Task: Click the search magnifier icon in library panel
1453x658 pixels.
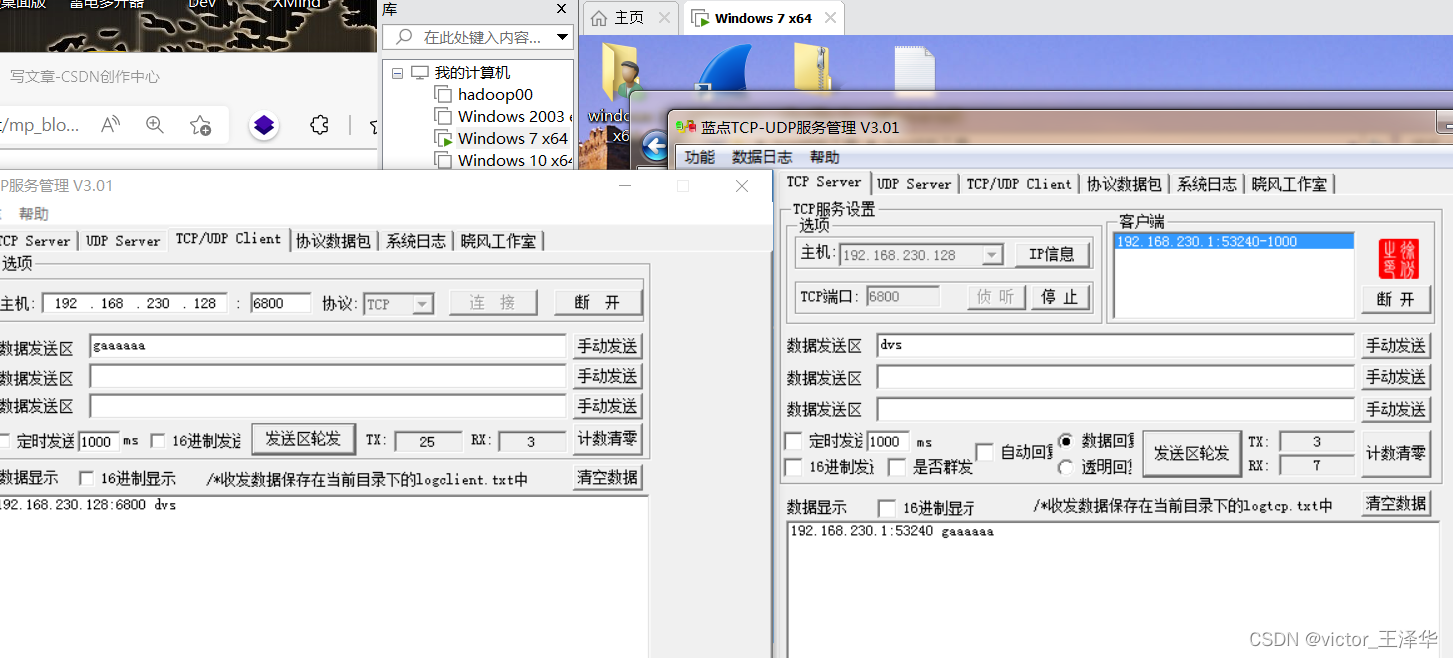Action: pos(404,37)
